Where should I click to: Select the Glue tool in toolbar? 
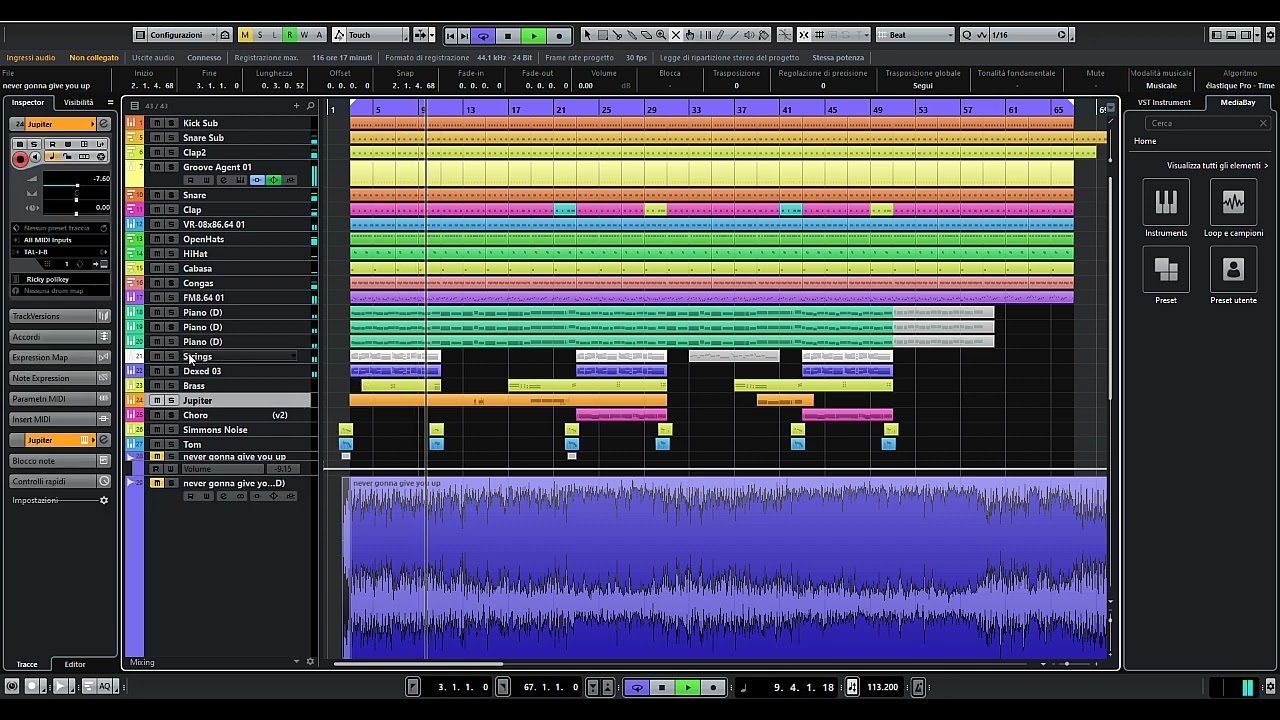[x=632, y=35]
